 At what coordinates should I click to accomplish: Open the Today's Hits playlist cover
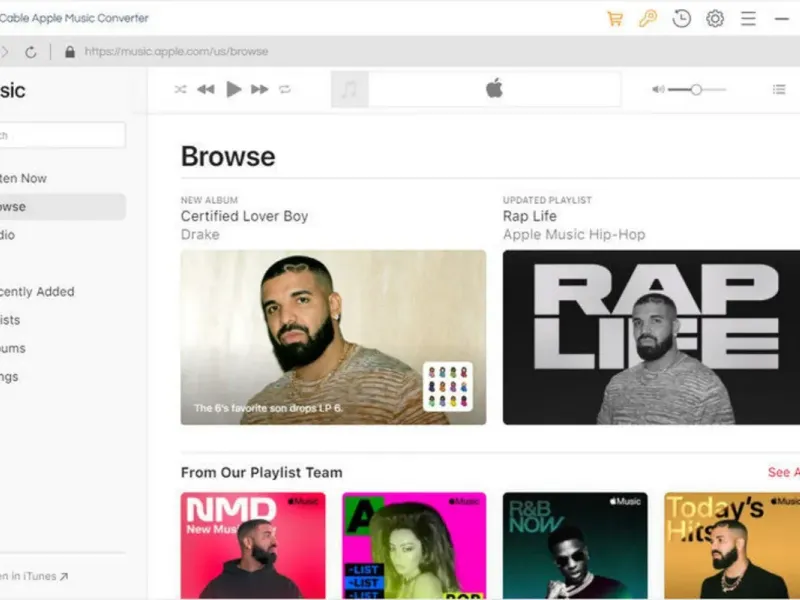(732, 545)
